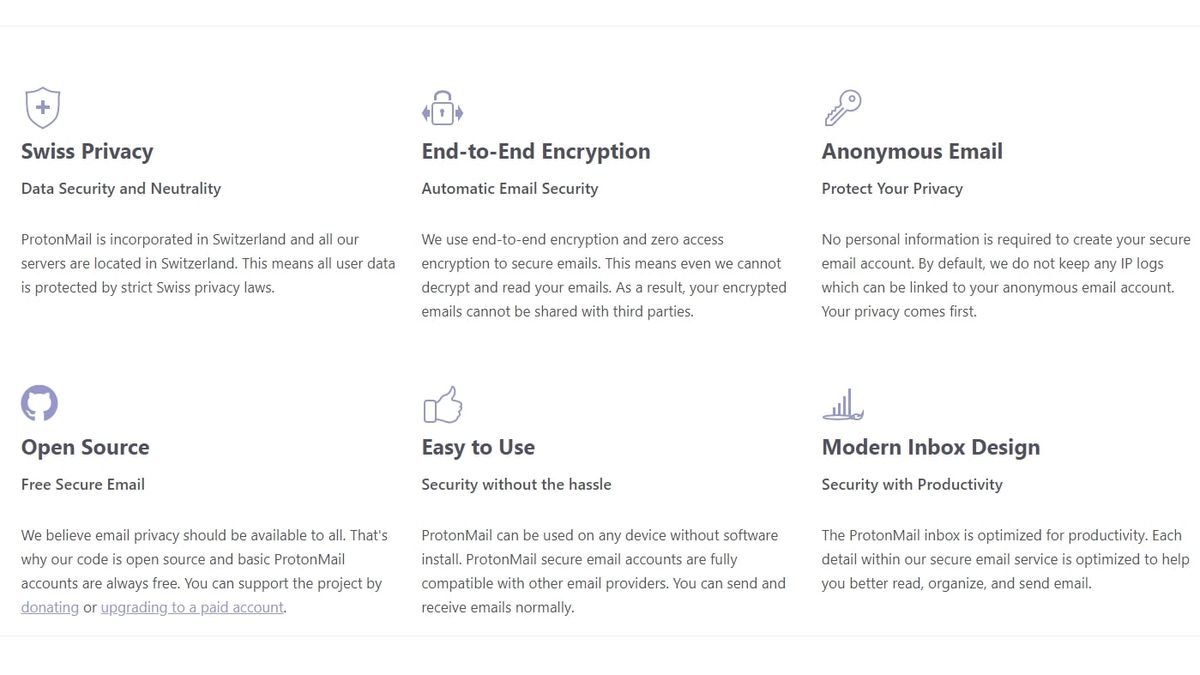1200x675 pixels.
Task: Click the Free Secure Email subtitle
Action: coord(82,484)
